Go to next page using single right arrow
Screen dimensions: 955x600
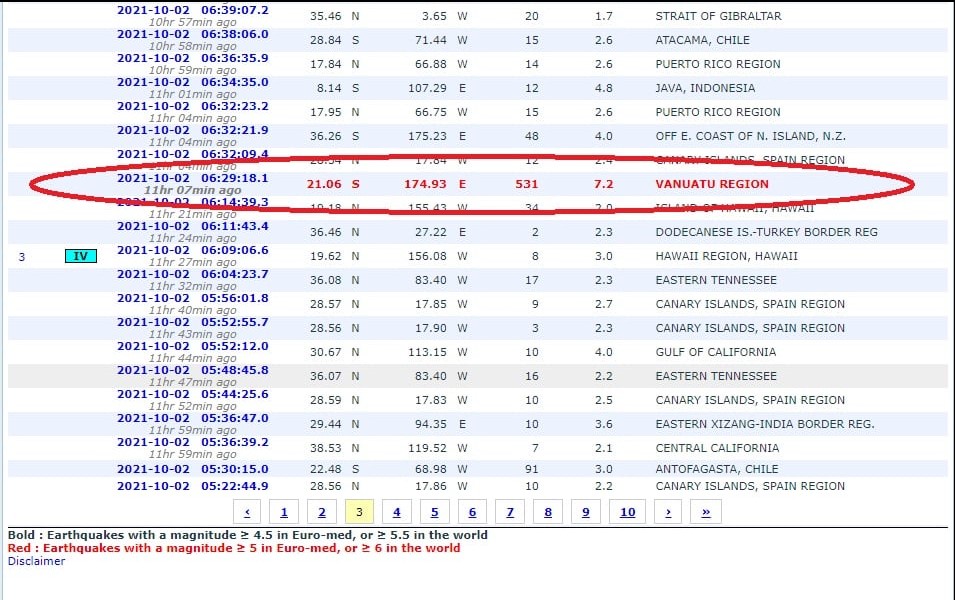click(x=669, y=512)
